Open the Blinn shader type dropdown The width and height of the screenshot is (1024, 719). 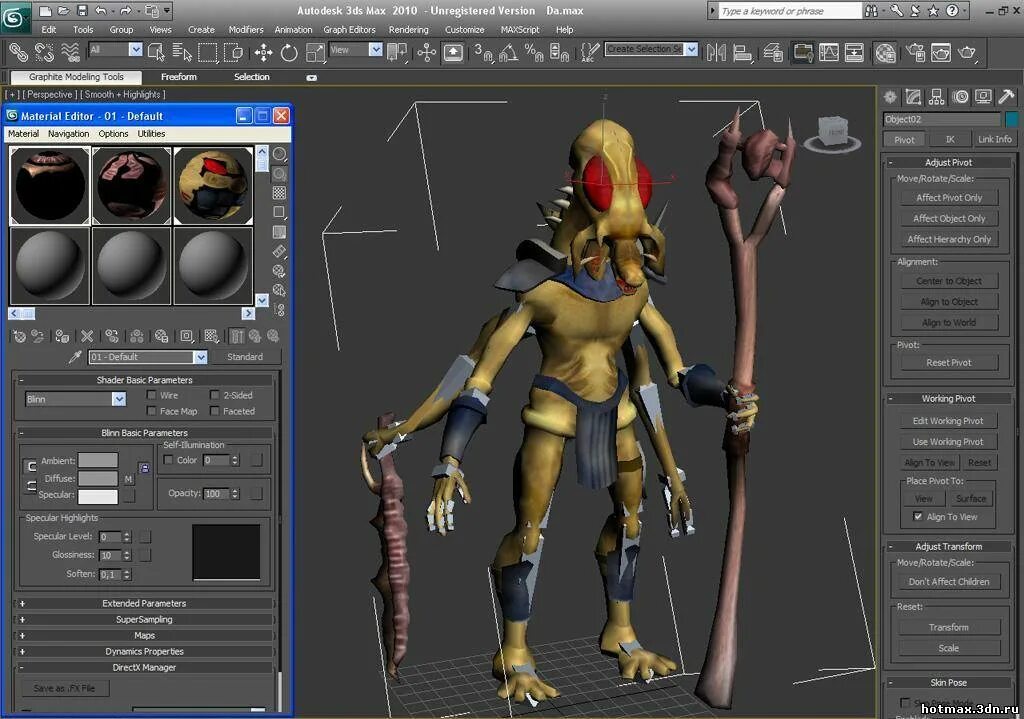click(118, 399)
